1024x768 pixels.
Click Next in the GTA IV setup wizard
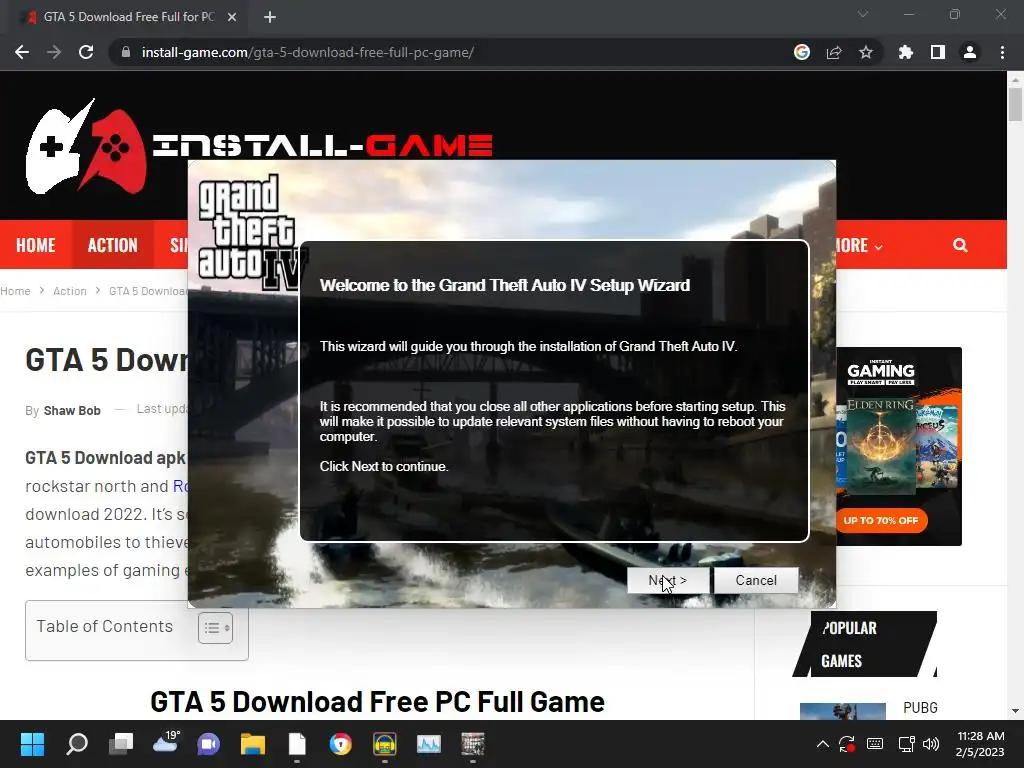[667, 581]
